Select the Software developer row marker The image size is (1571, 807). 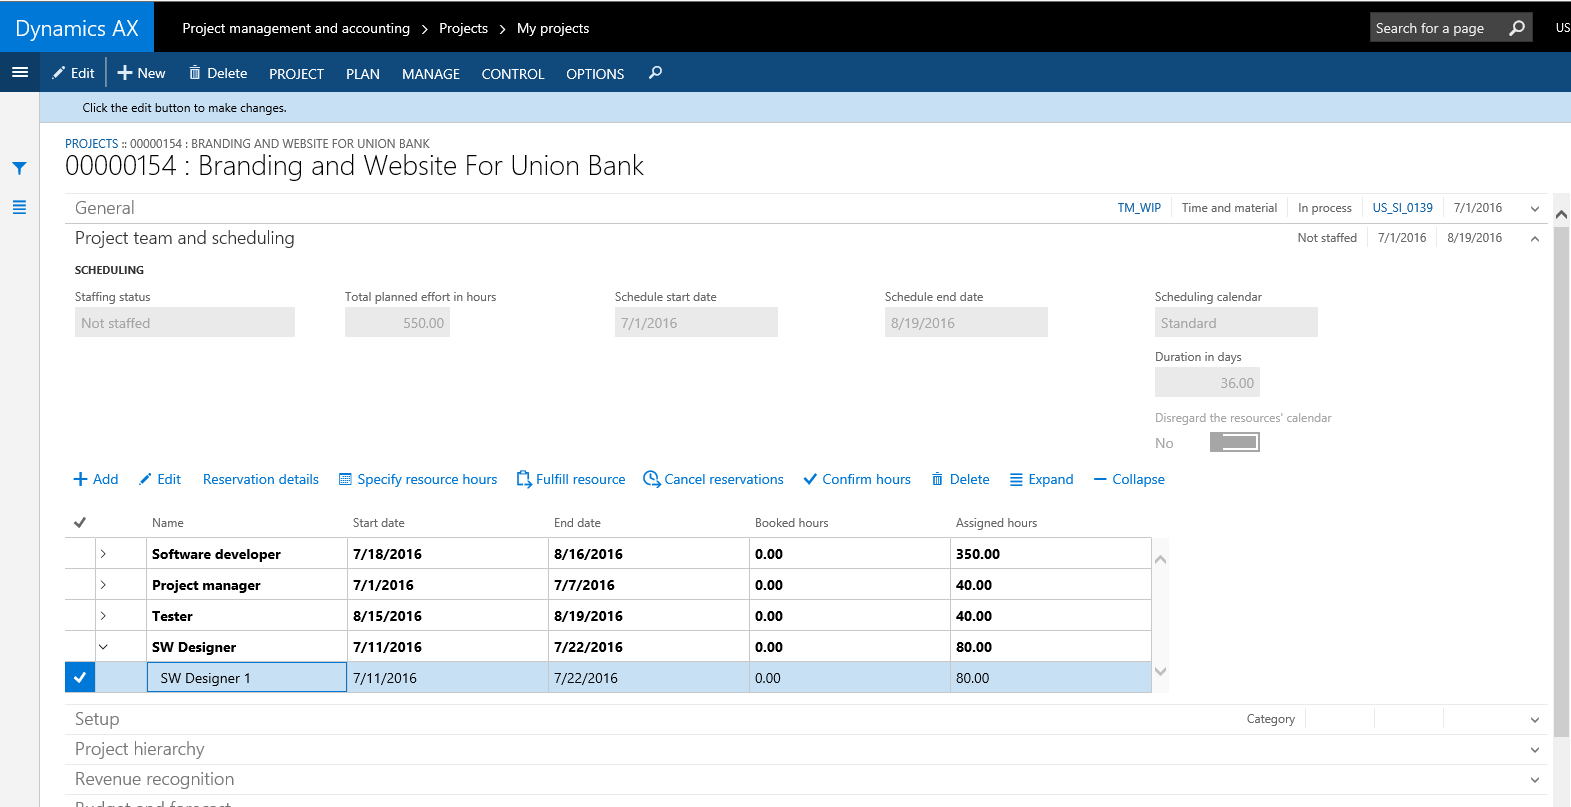(x=80, y=553)
